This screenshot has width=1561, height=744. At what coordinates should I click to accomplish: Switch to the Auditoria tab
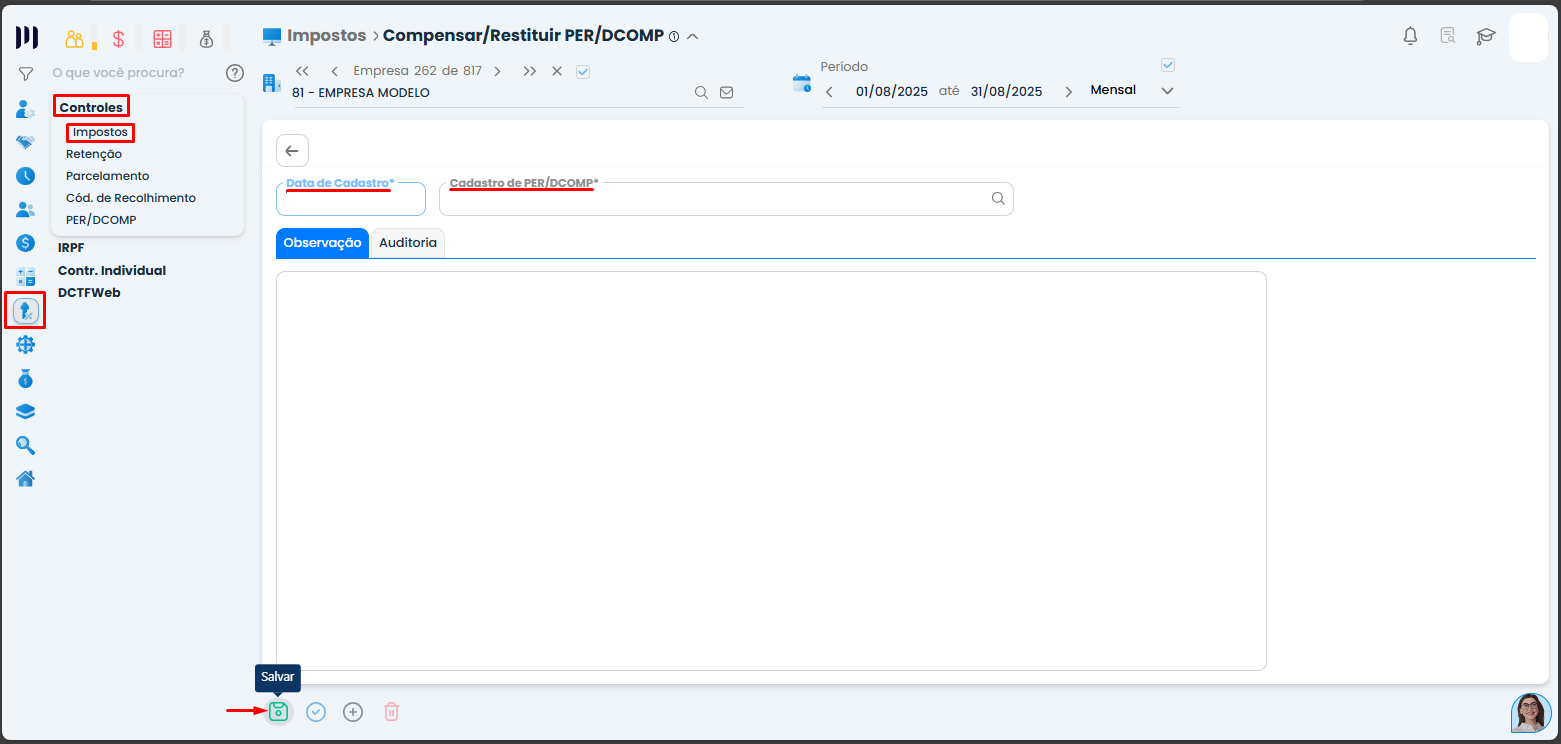[x=408, y=243]
